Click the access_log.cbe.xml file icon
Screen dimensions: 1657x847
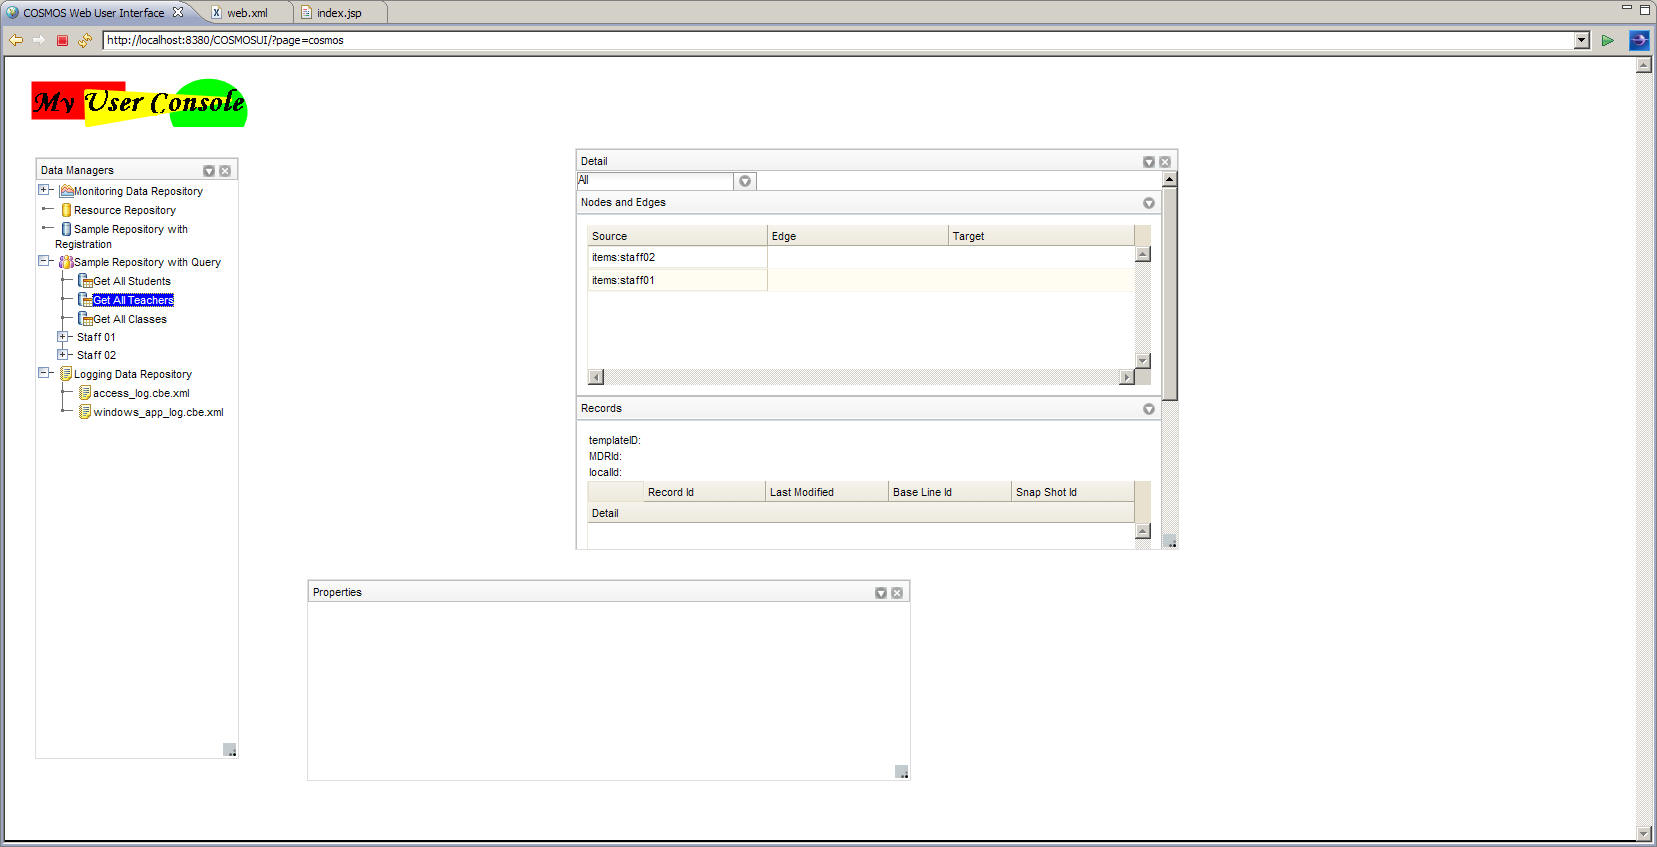[x=85, y=393]
